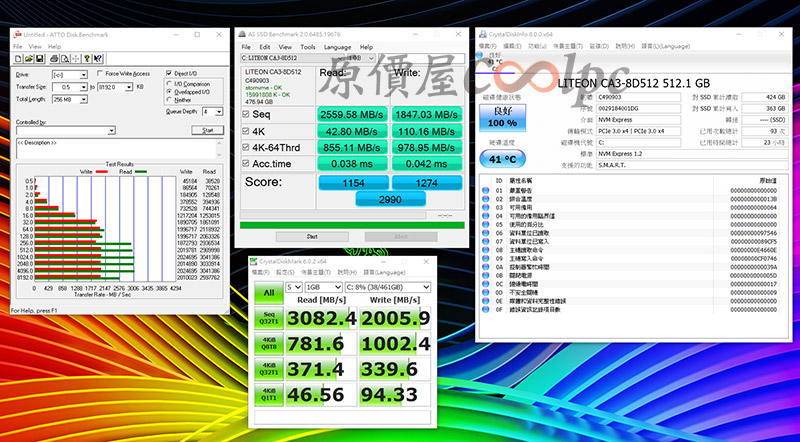The height and width of the screenshot is (442, 800).
Task: Click the Print Preview icon in ATTO toolbar
Action: 65,59
